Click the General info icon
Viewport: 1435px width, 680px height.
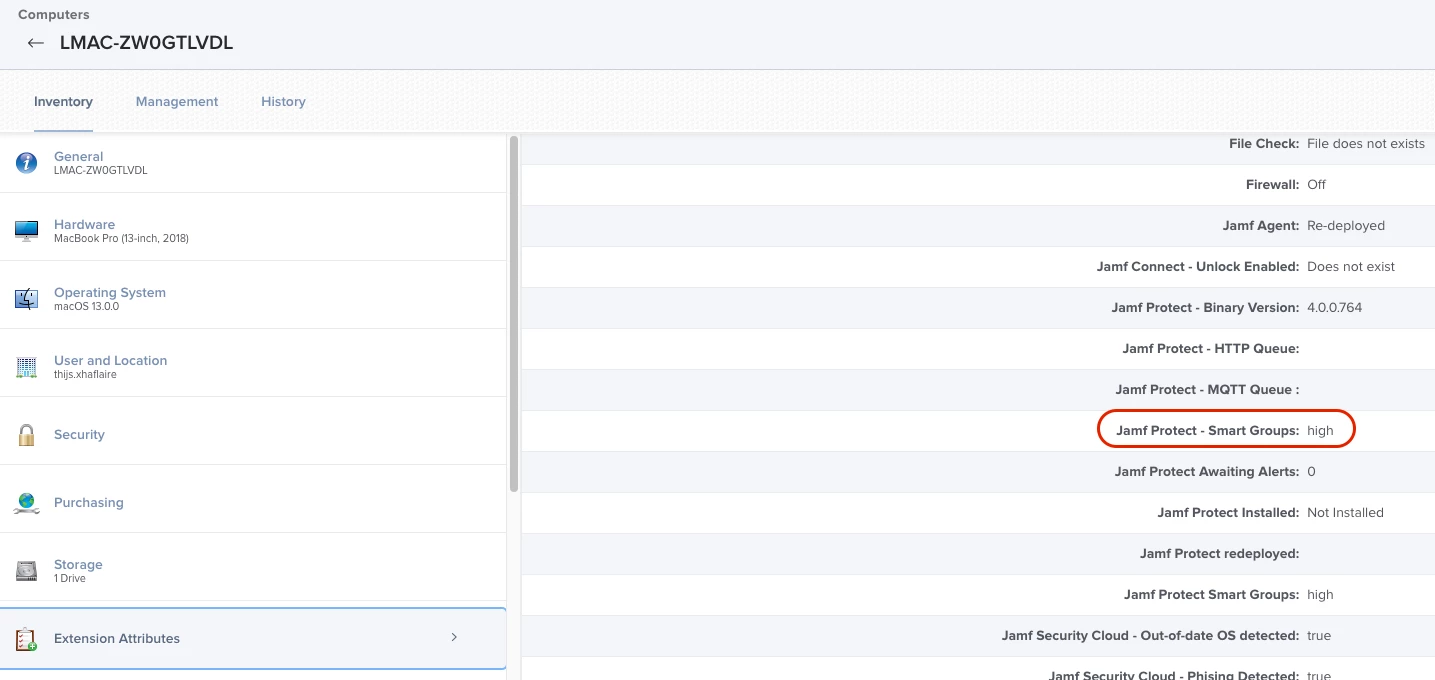point(27,163)
